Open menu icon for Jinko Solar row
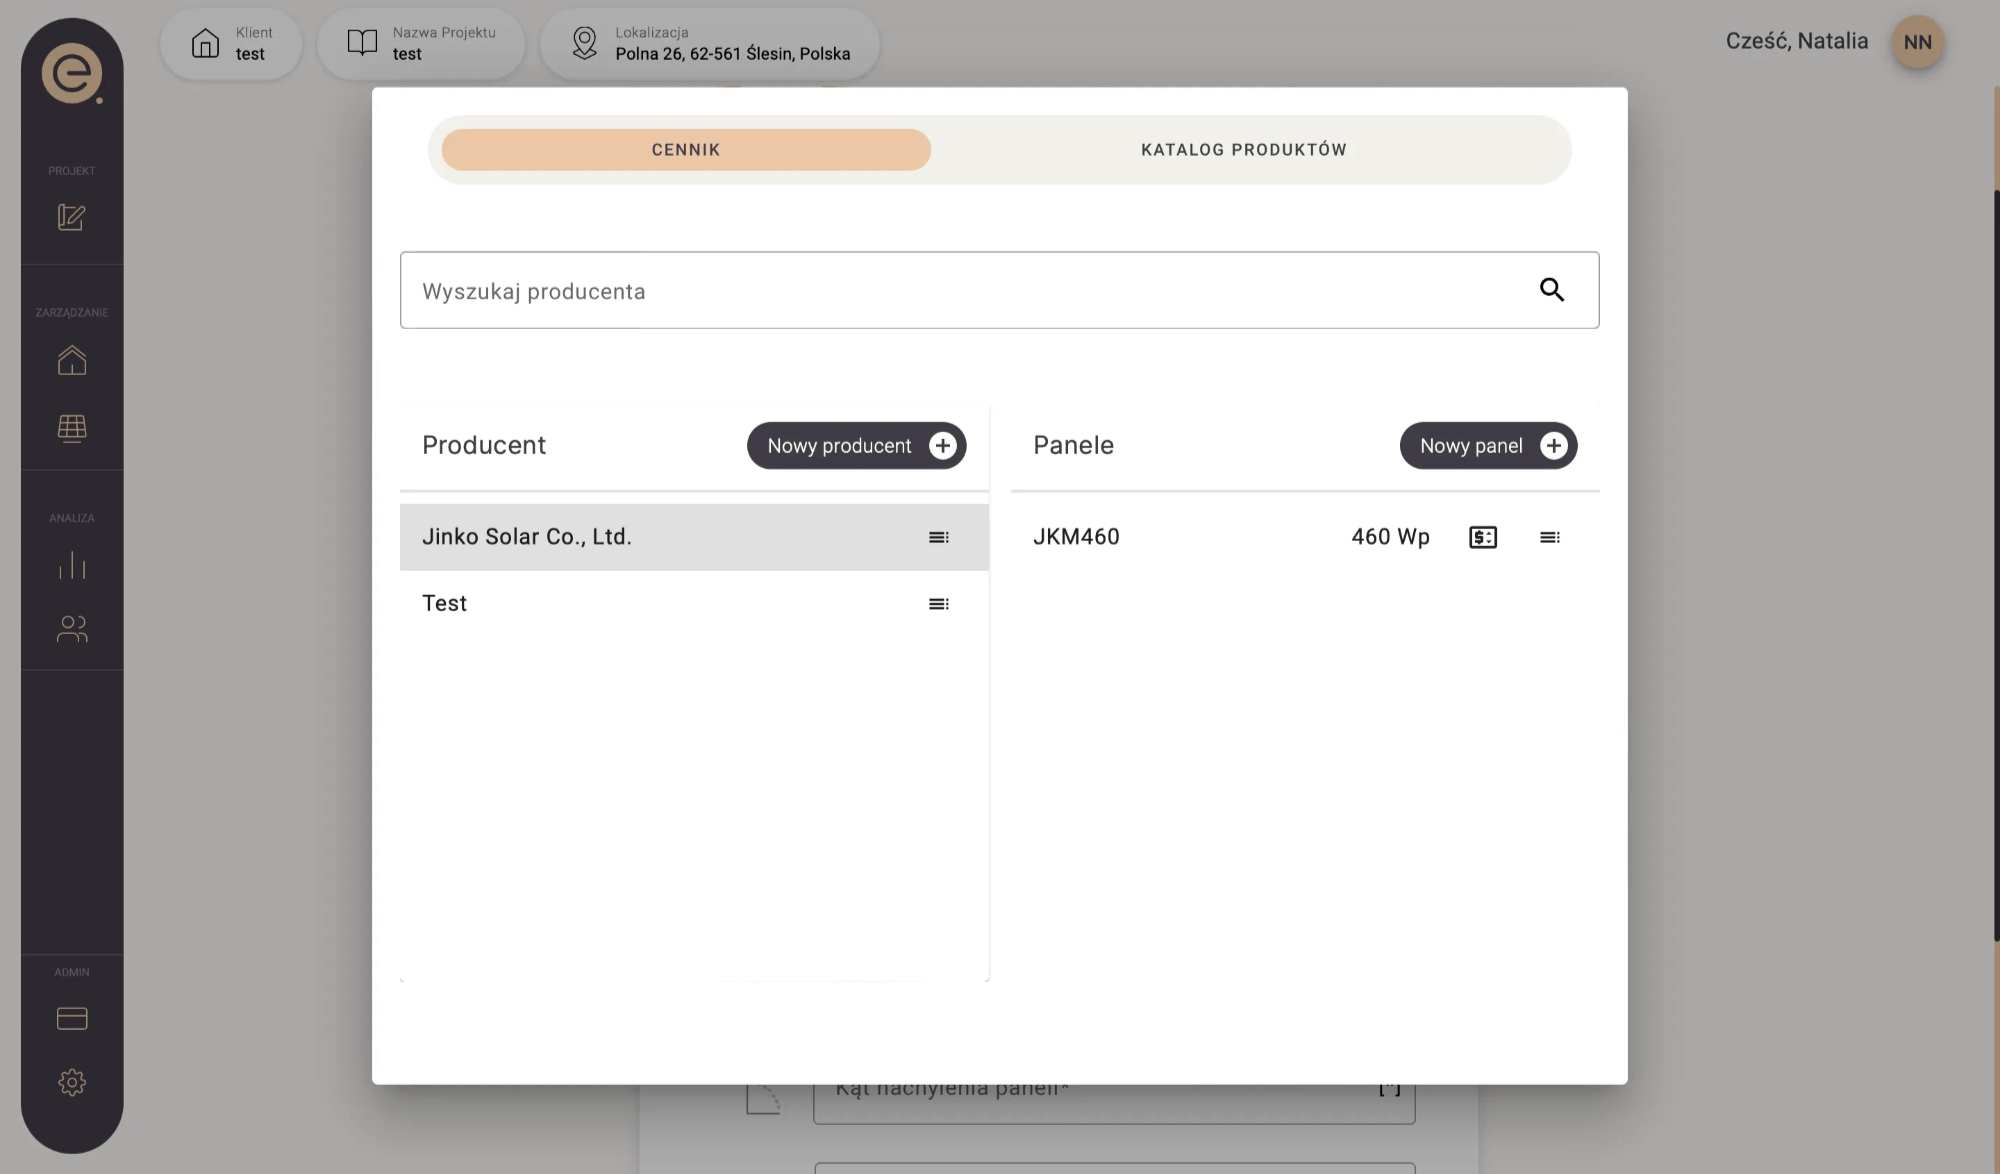The image size is (2000, 1174). click(938, 537)
